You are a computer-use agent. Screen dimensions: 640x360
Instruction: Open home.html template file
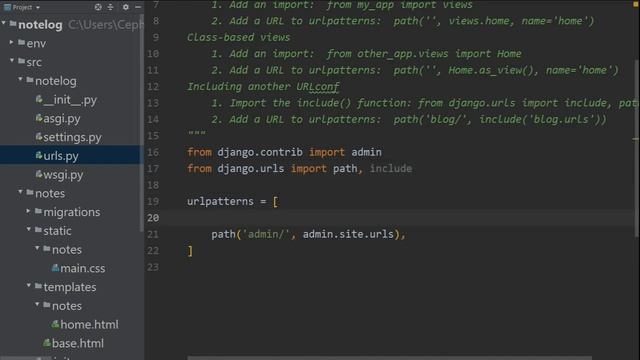click(x=89, y=324)
